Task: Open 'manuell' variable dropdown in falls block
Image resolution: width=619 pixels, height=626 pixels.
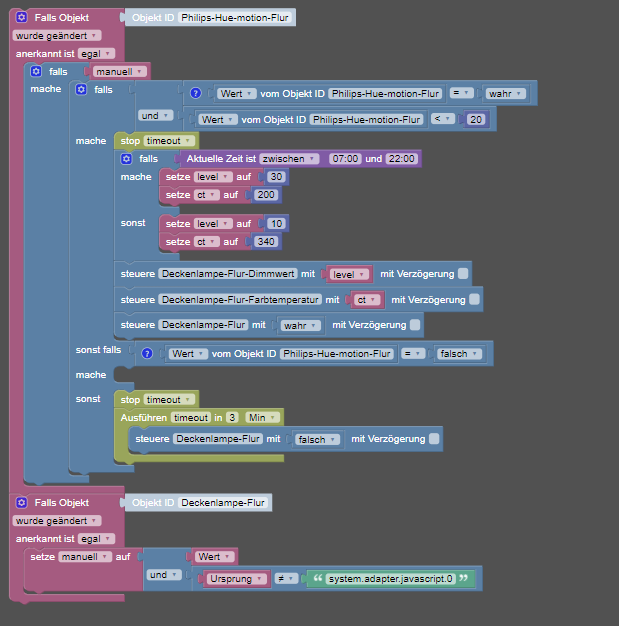Action: 120,71
